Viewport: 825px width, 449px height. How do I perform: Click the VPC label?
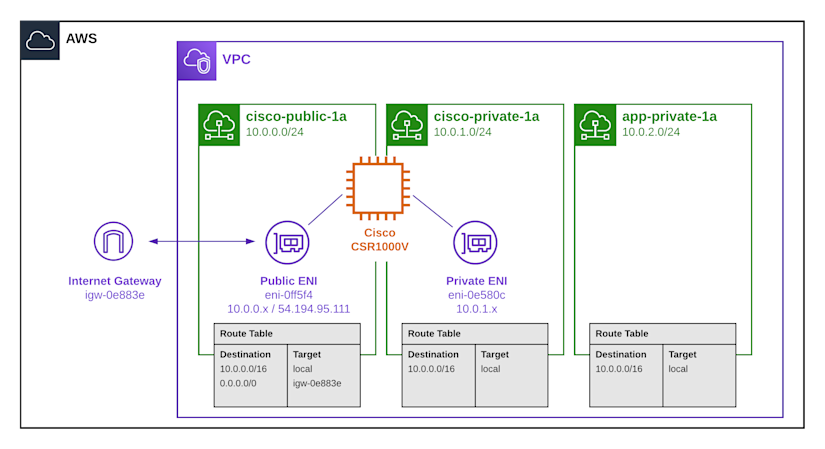pos(236,59)
